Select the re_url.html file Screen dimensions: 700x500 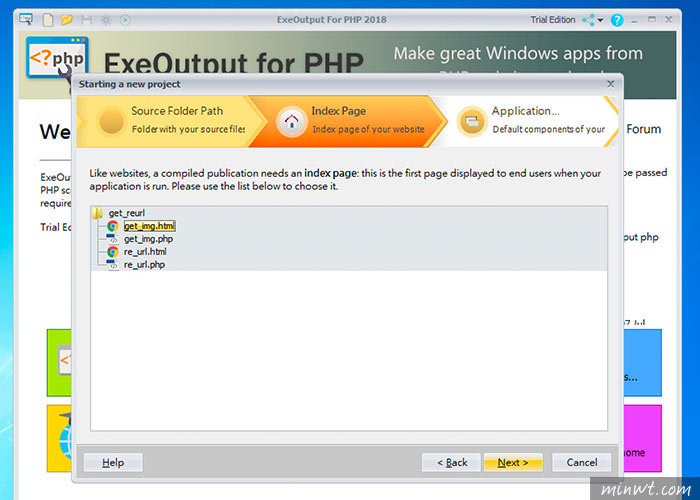click(x=145, y=252)
